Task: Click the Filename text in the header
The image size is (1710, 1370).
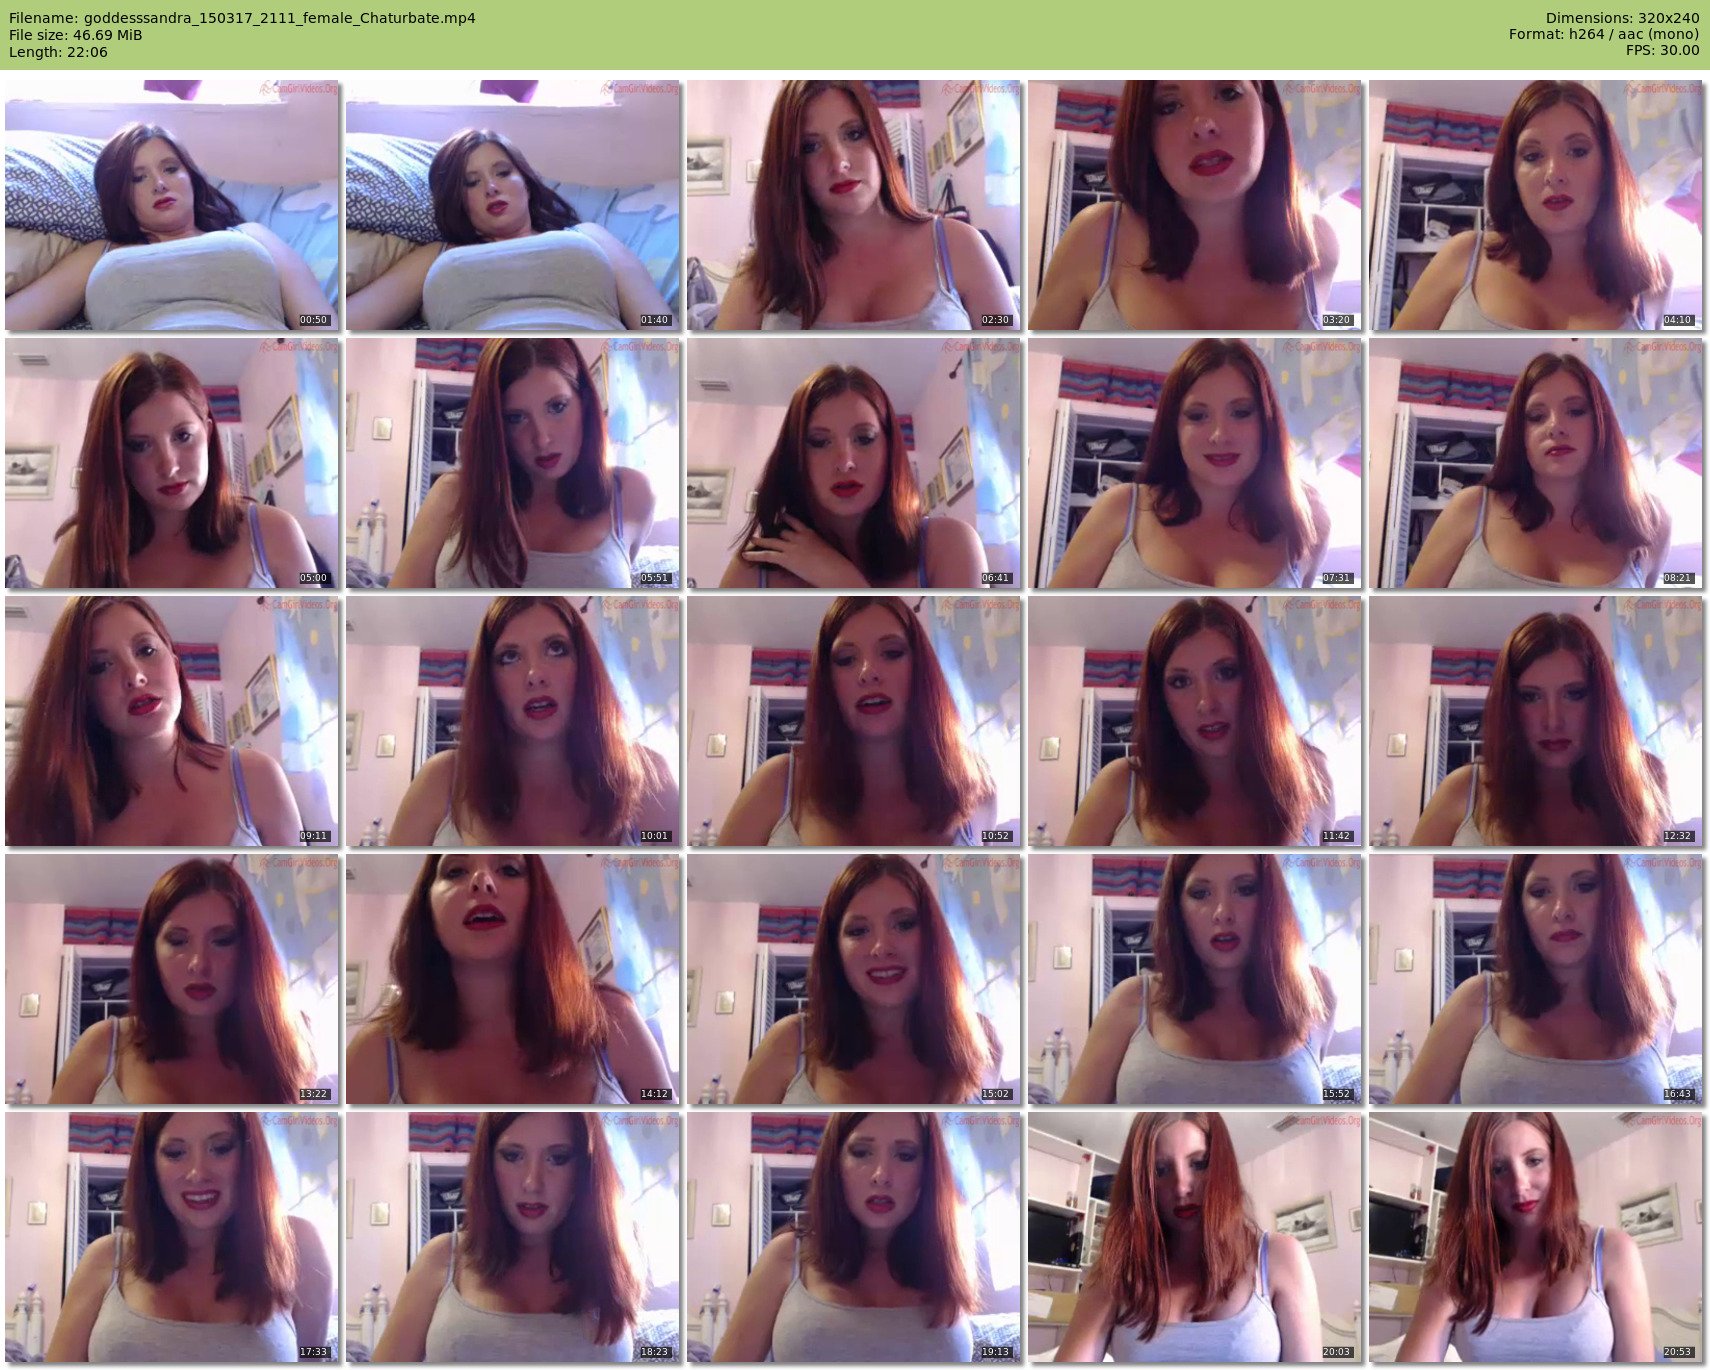Action: click(x=242, y=18)
